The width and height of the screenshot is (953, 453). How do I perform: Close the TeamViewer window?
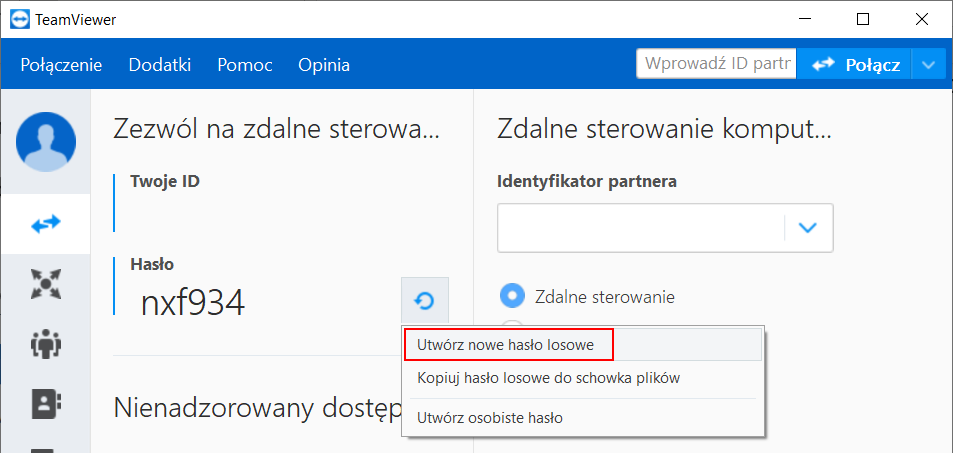click(x=921, y=19)
